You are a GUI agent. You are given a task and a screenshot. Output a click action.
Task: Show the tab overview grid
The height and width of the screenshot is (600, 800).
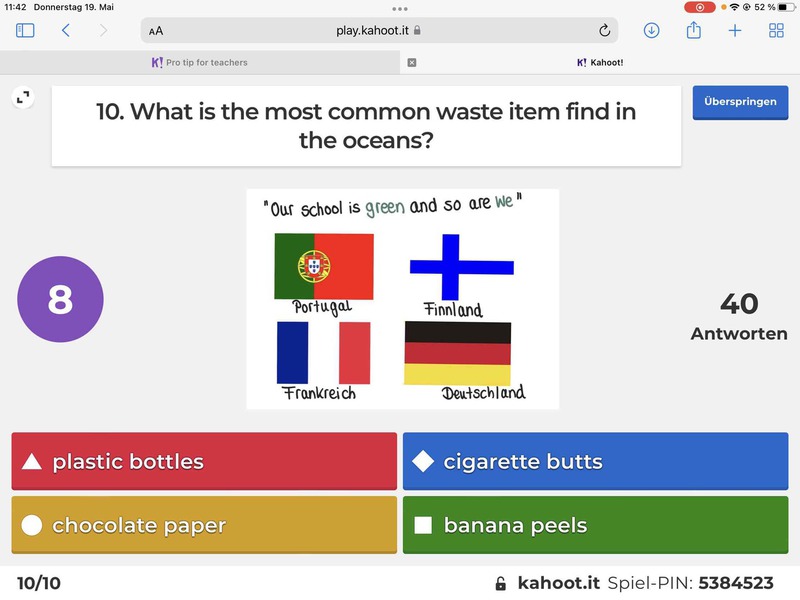(x=776, y=30)
